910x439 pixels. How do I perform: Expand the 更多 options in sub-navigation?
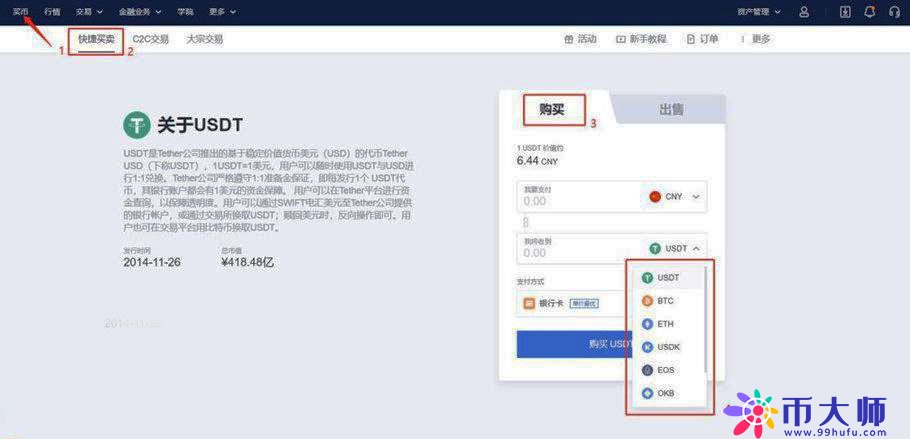coord(756,39)
